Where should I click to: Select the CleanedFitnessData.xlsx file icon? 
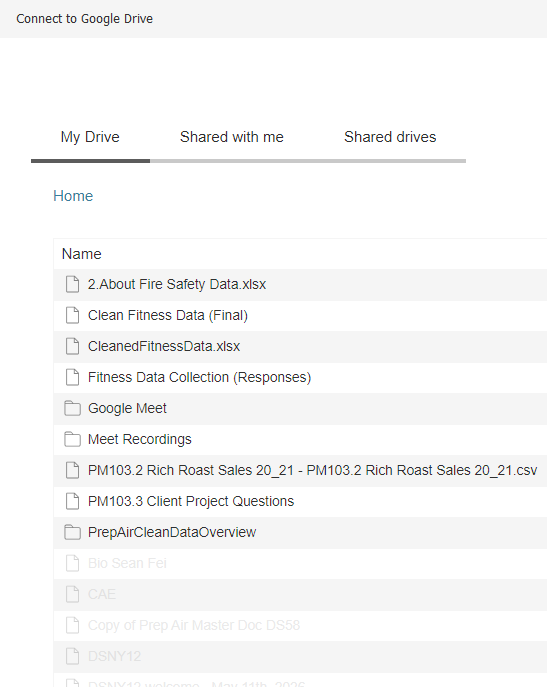pyautogui.click(x=72, y=346)
